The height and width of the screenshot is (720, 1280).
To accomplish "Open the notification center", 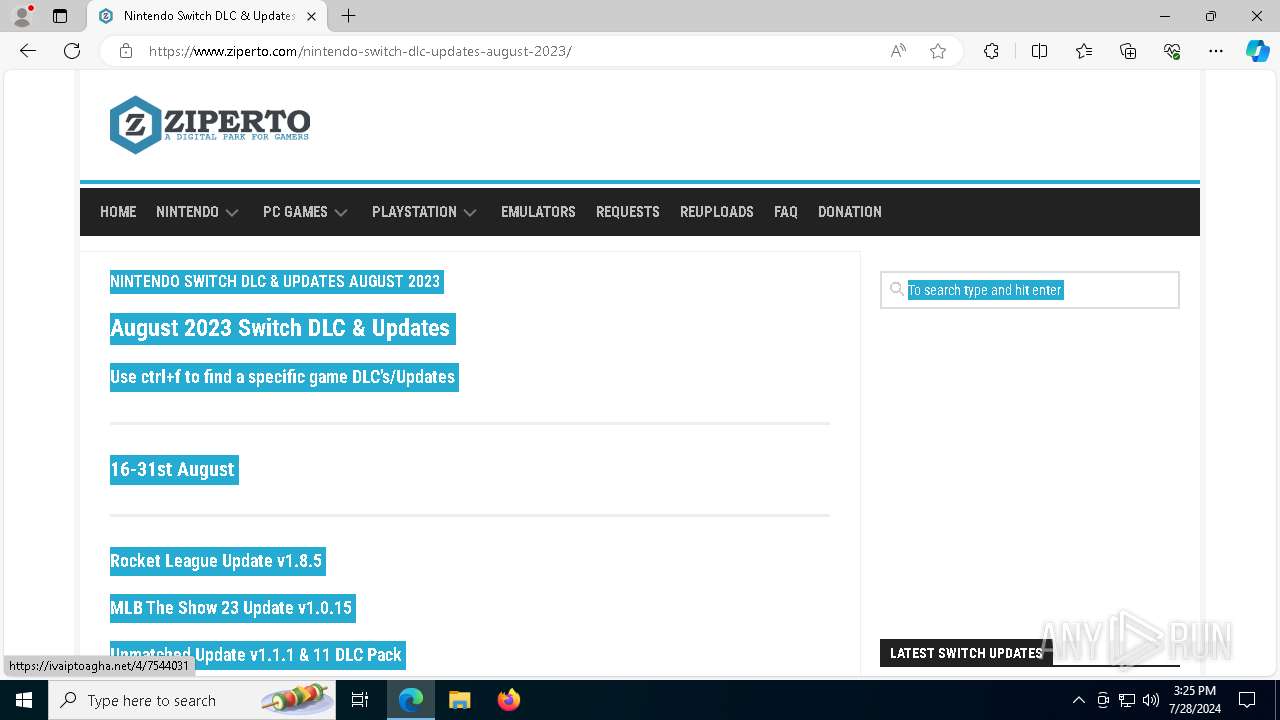I will [1247, 700].
